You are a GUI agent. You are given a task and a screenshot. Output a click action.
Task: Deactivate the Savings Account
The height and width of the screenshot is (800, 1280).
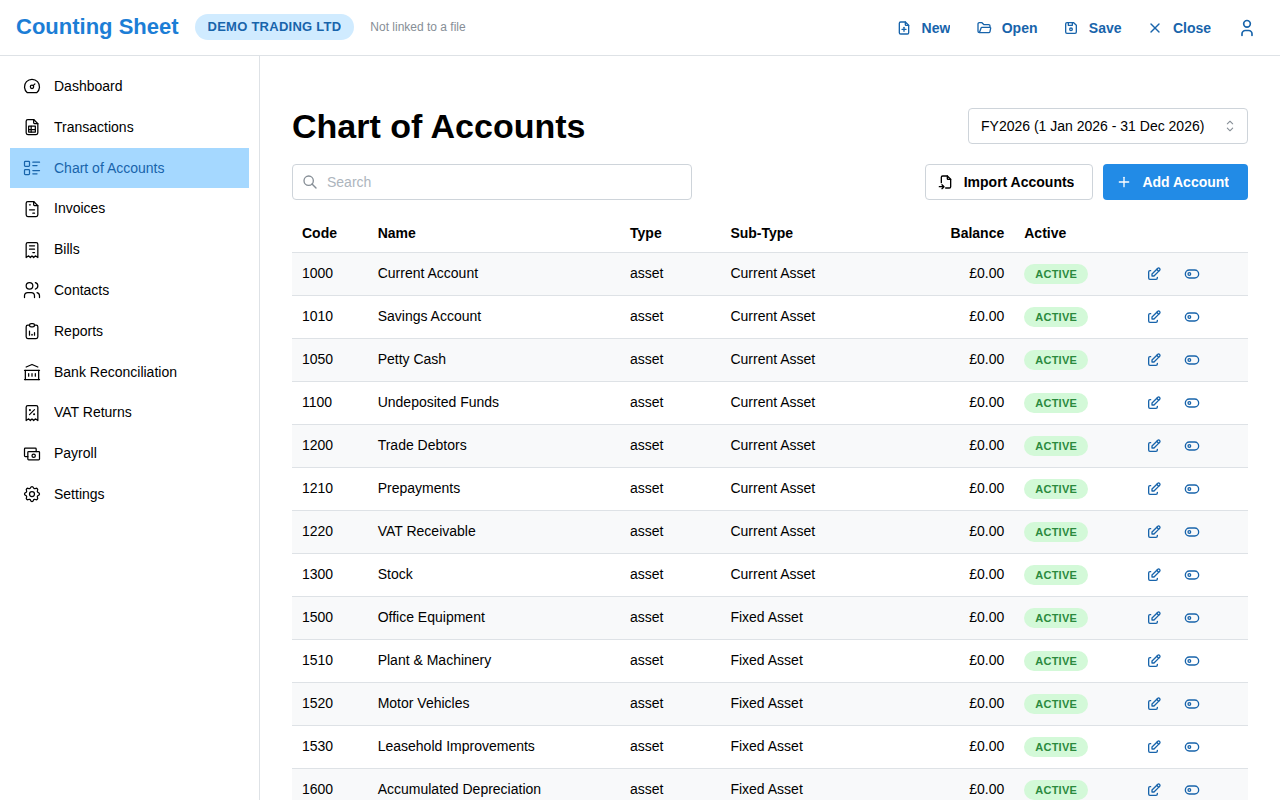point(1192,317)
